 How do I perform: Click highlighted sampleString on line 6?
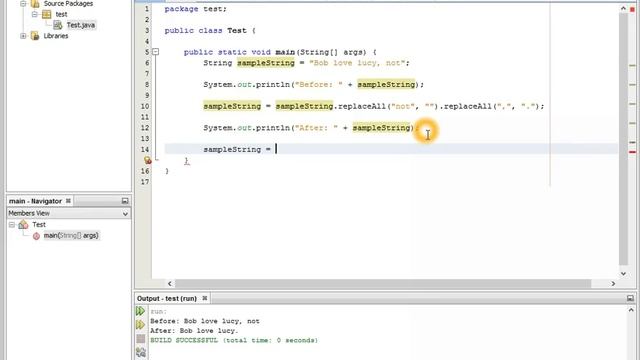266,63
